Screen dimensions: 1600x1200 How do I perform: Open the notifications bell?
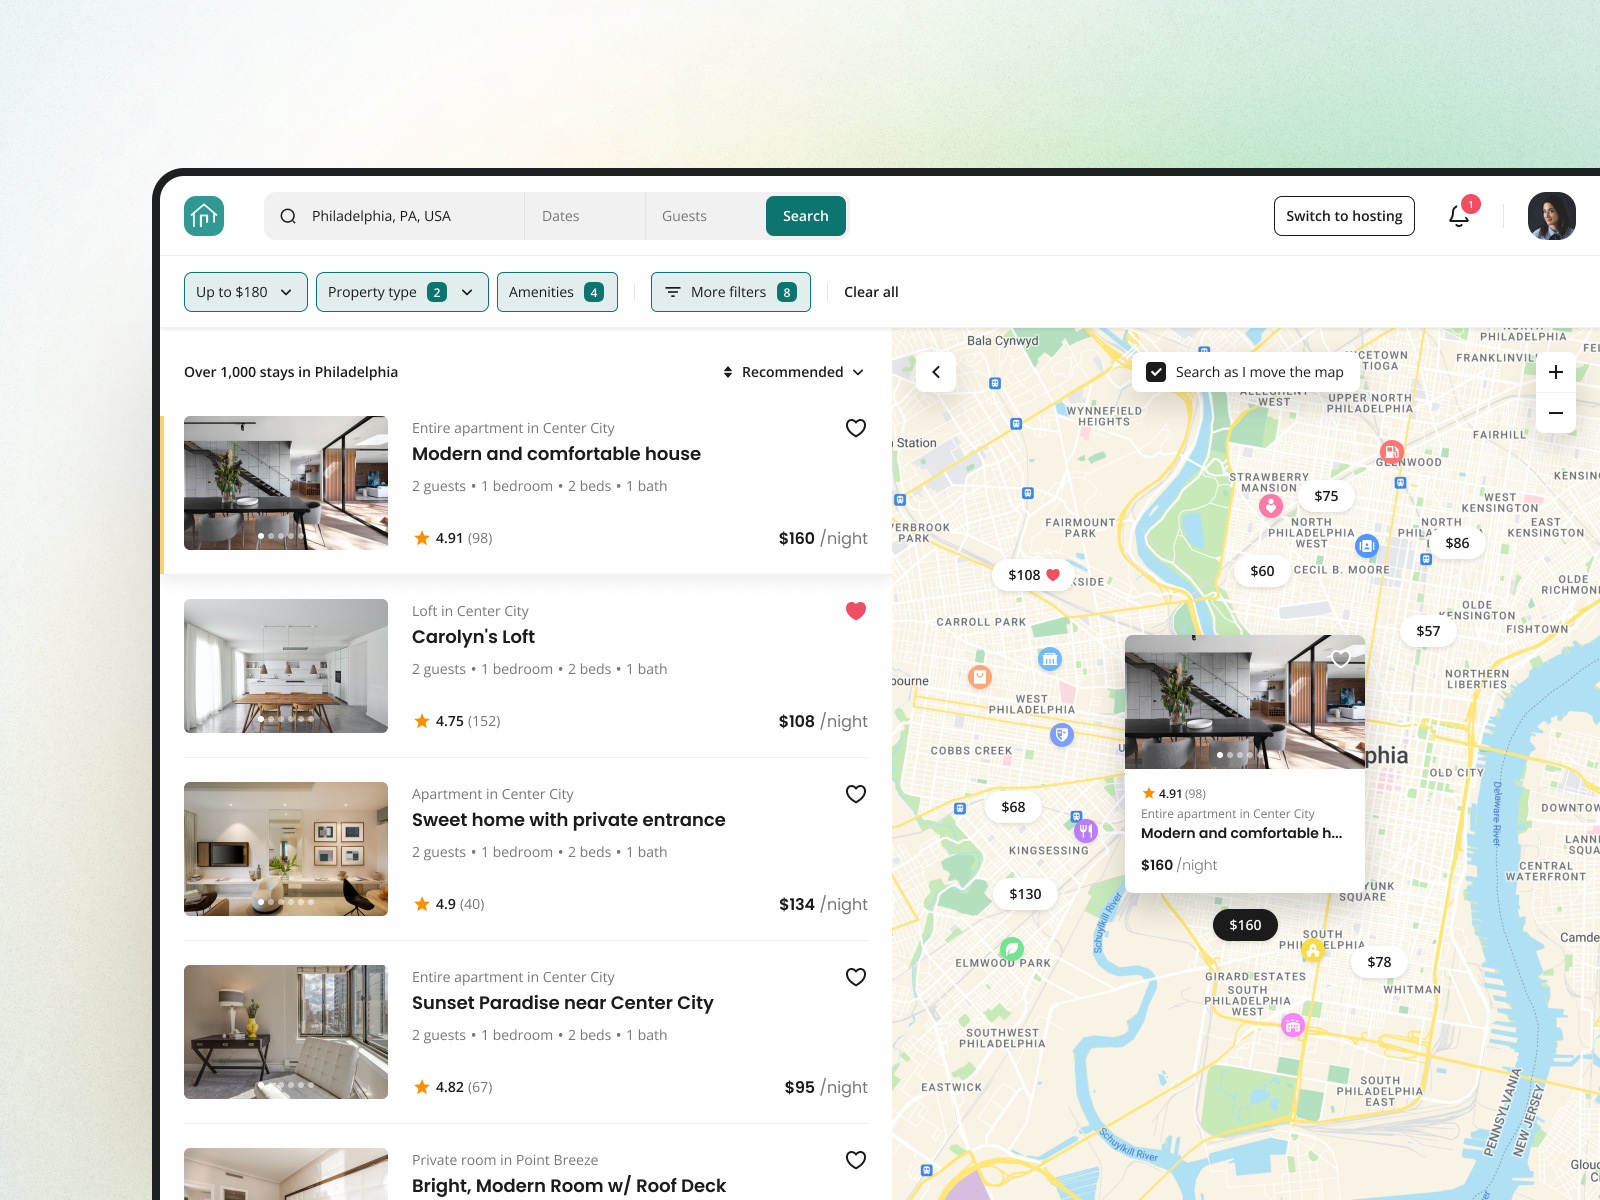[x=1459, y=216]
